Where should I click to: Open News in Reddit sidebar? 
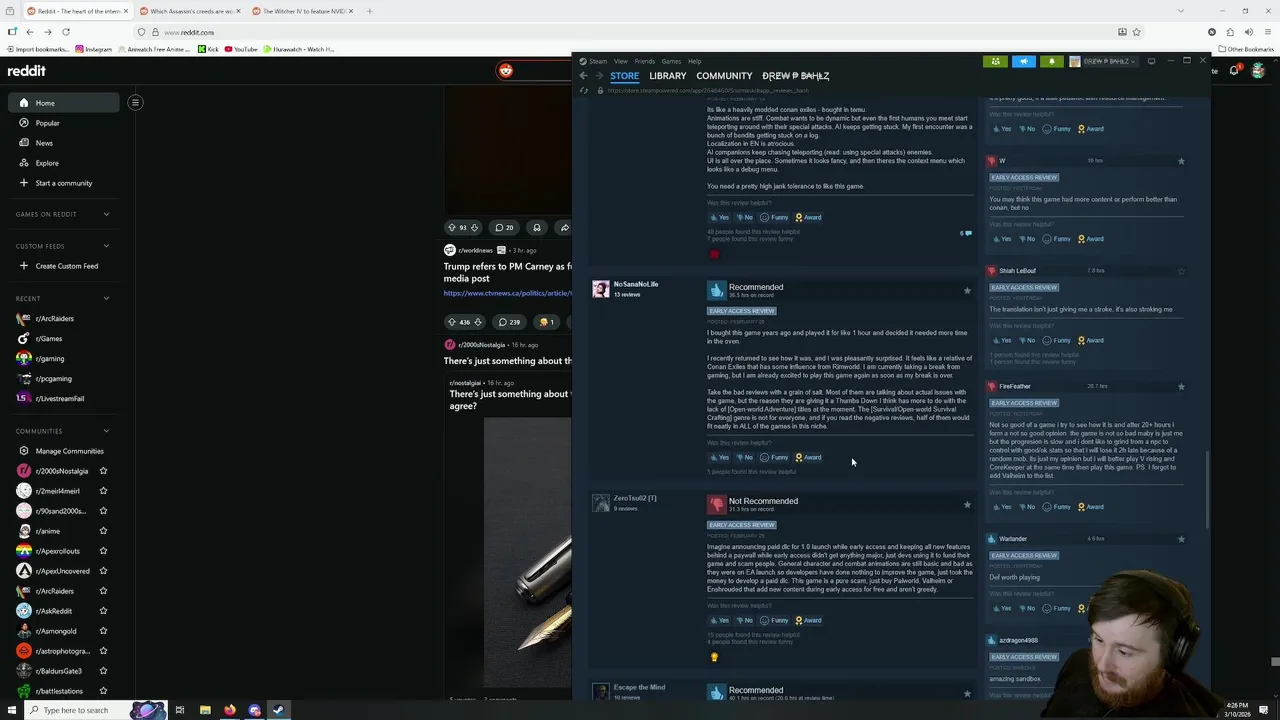click(64, 143)
